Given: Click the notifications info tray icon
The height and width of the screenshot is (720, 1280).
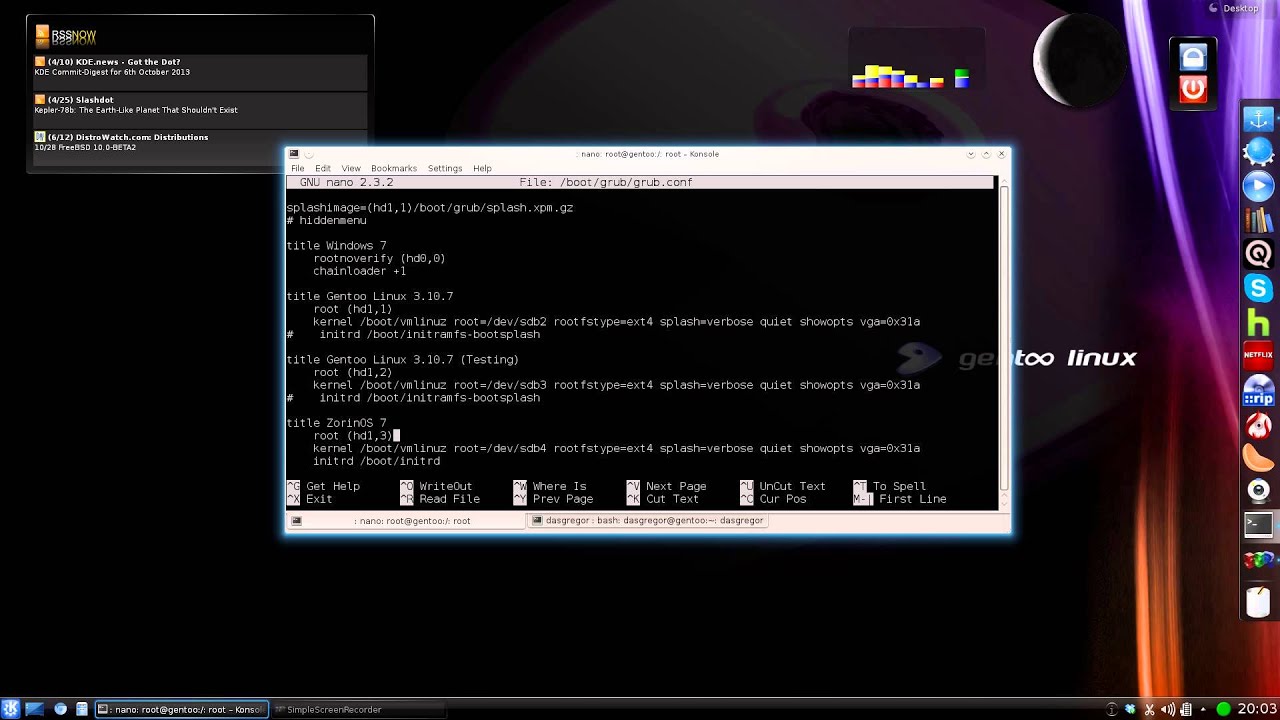Looking at the screenshot, I should (1112, 709).
